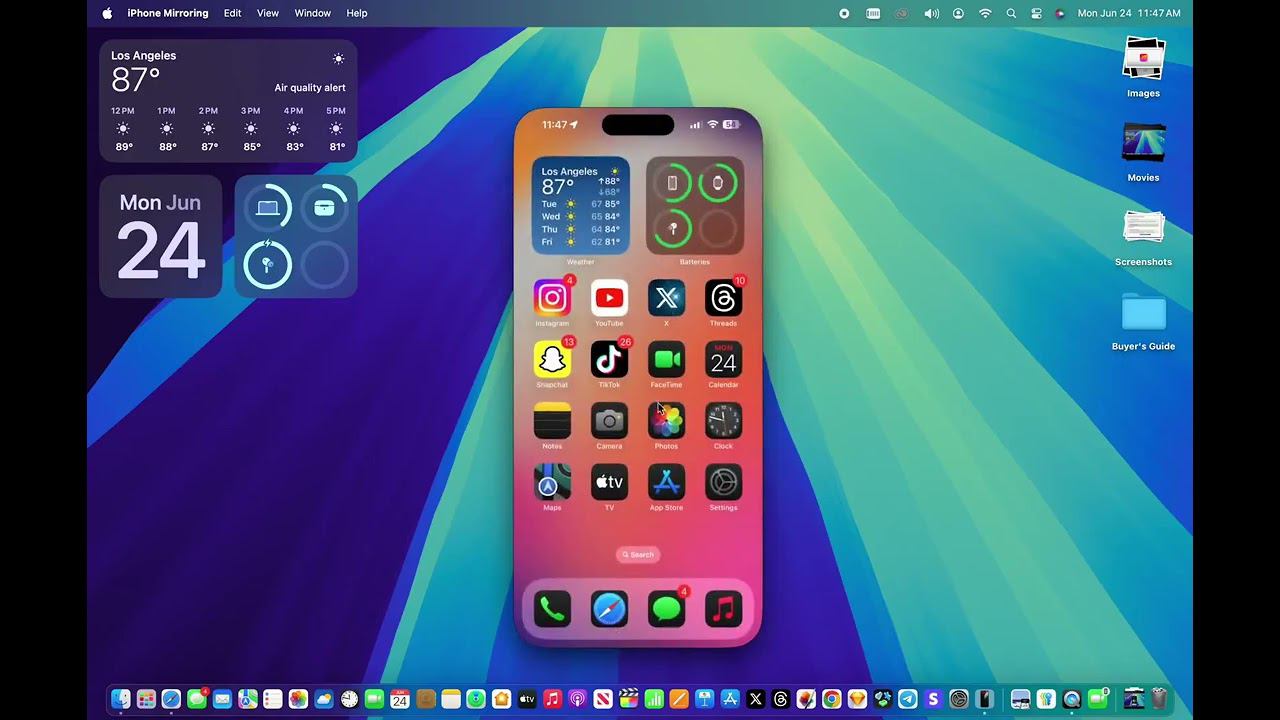This screenshot has width=1280, height=720.
Task: Launch Snapchat on the mirrored iPhone
Action: 552,360
